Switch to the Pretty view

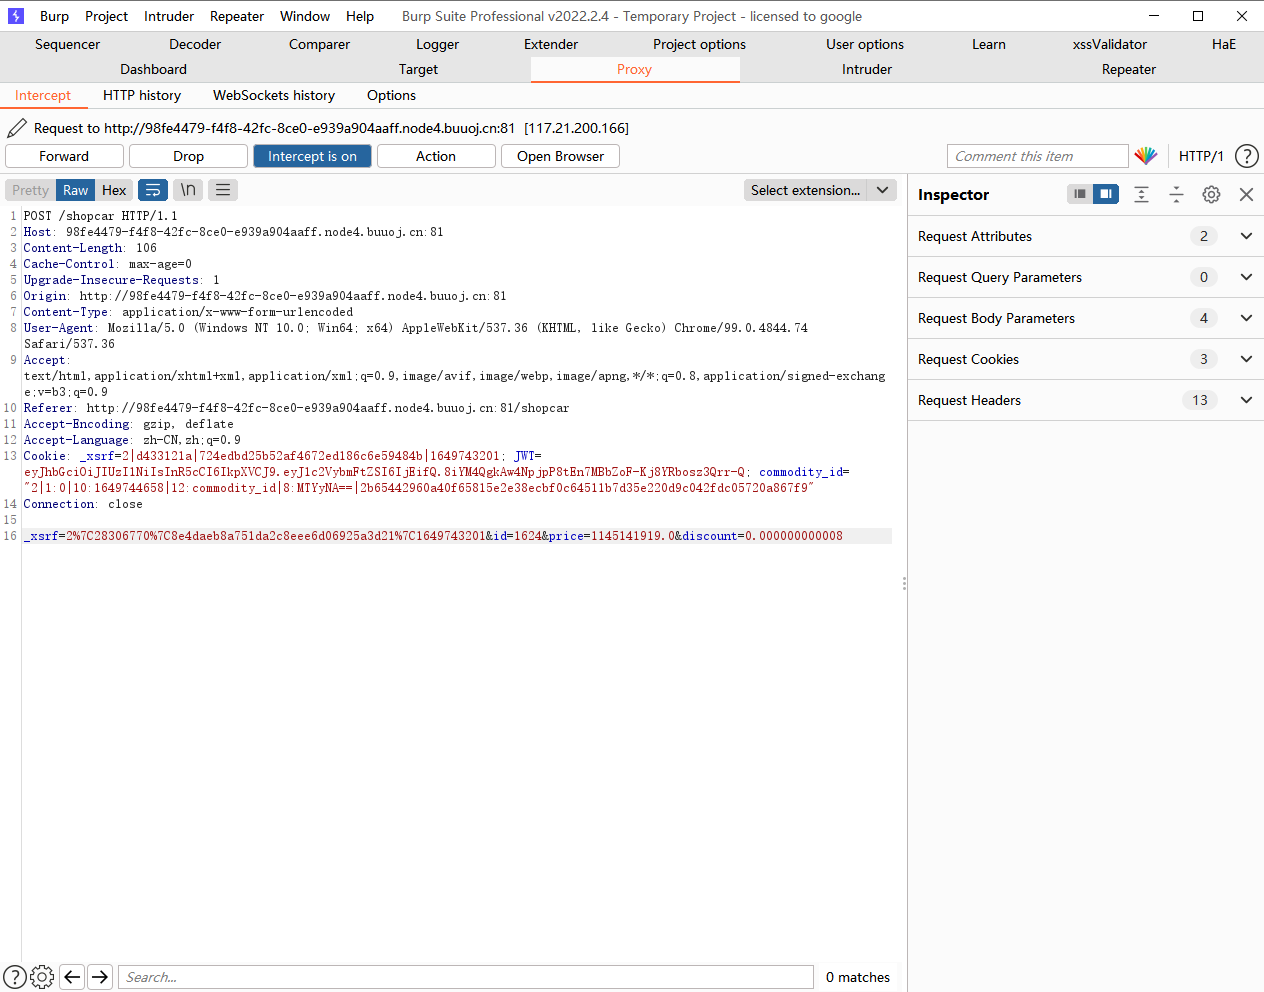pos(30,190)
